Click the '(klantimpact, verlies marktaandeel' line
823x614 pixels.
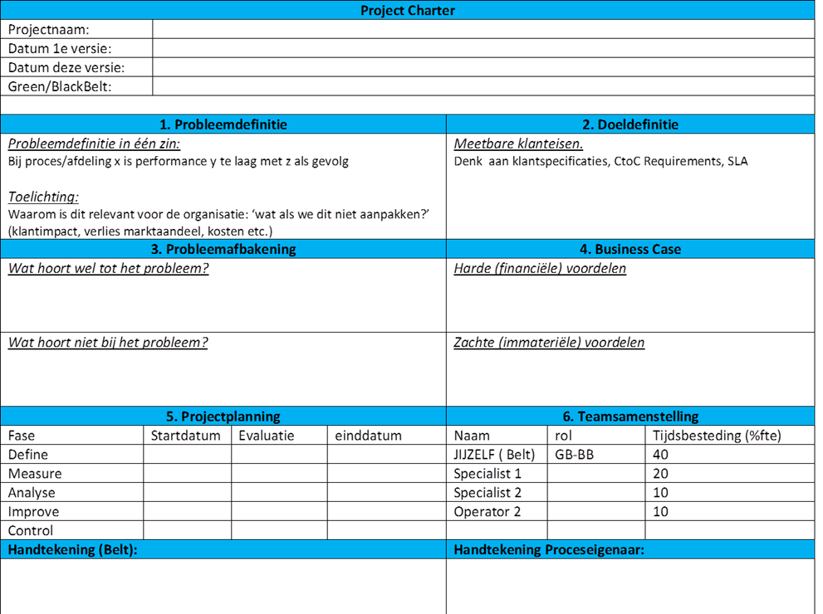pyautogui.click(x=140, y=231)
